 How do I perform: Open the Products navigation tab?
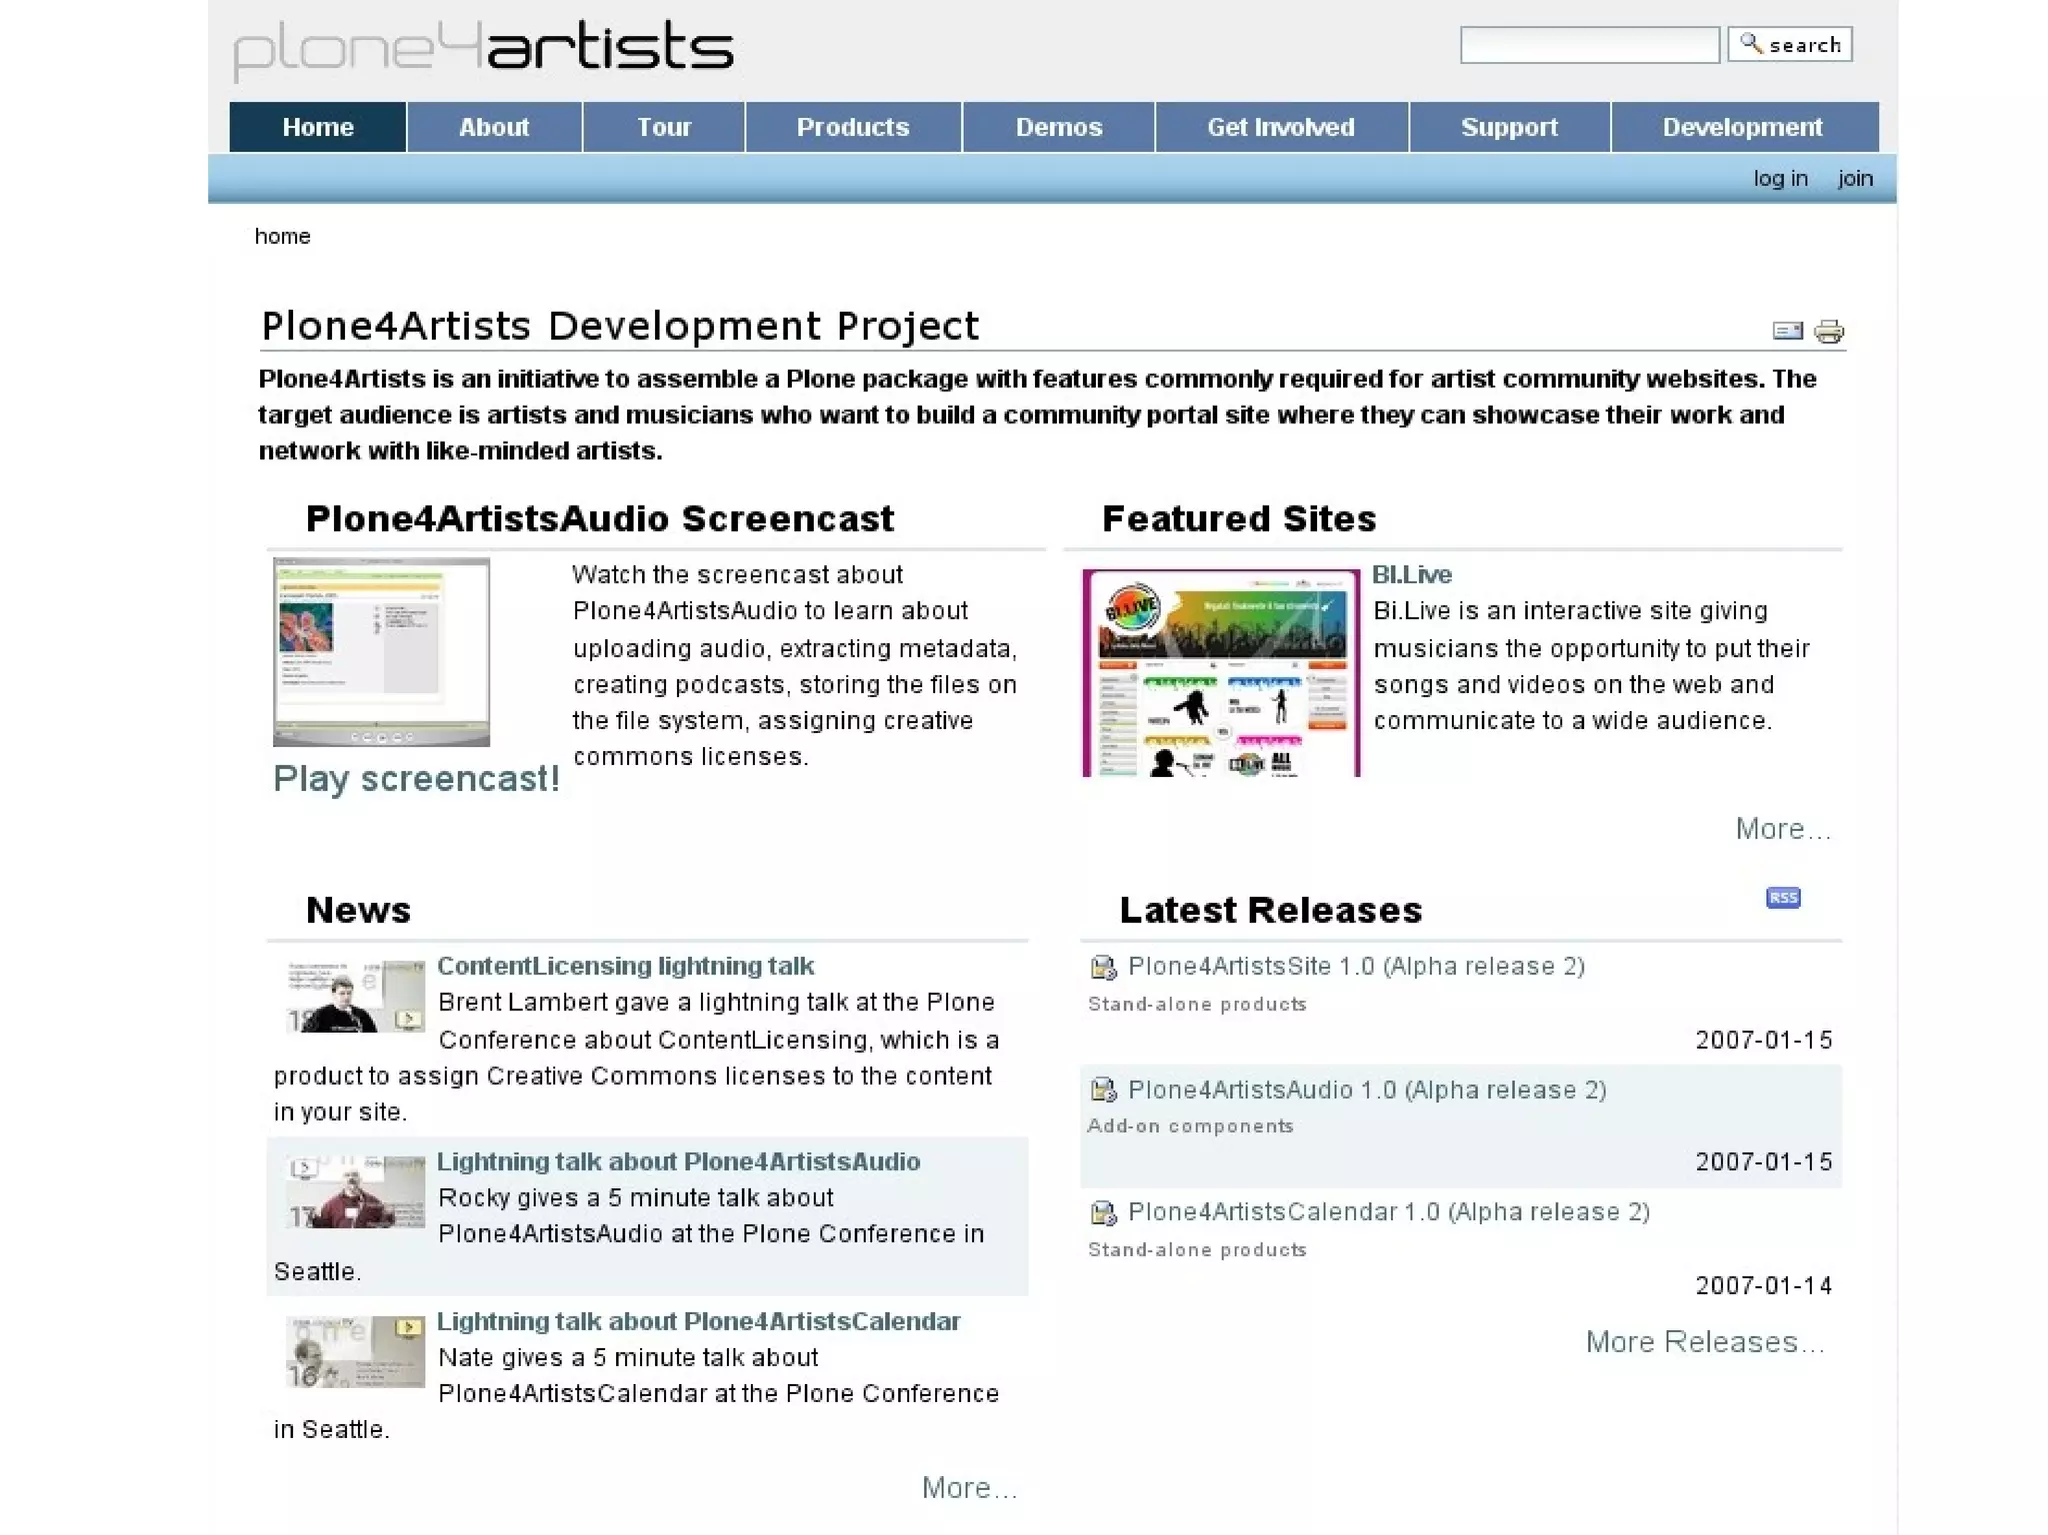[x=852, y=127]
